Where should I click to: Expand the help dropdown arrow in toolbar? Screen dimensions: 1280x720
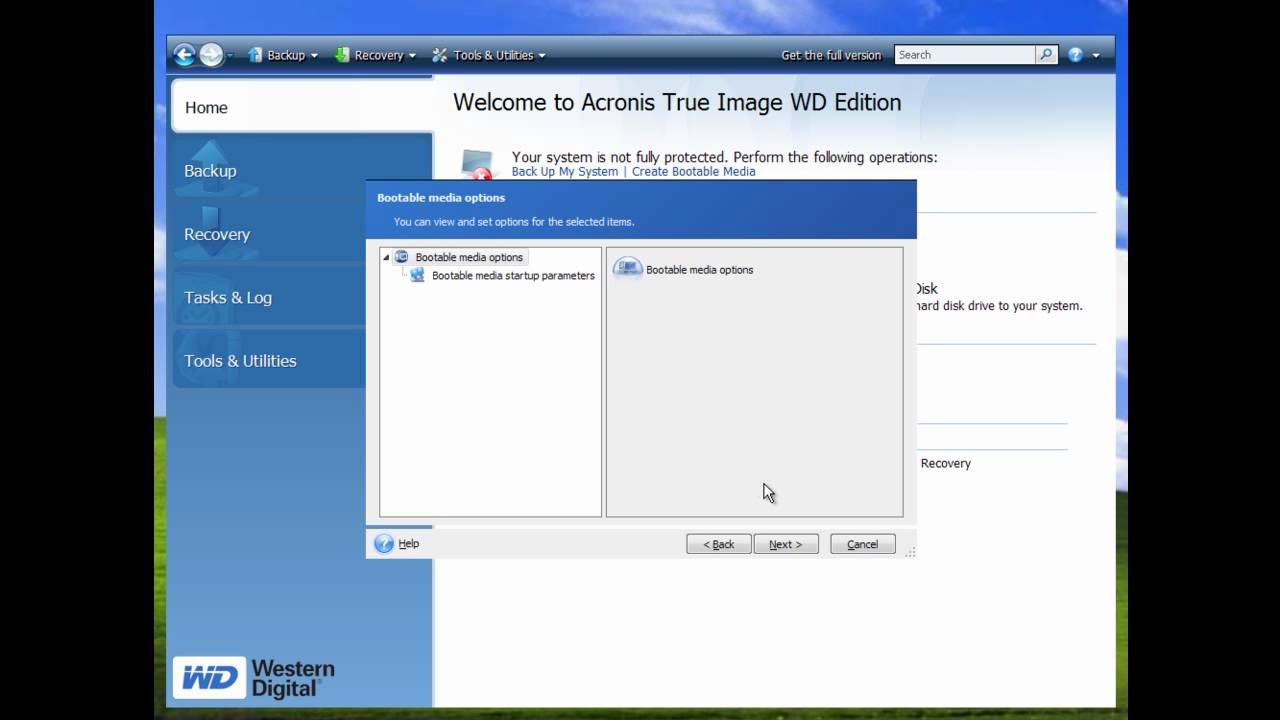1096,56
